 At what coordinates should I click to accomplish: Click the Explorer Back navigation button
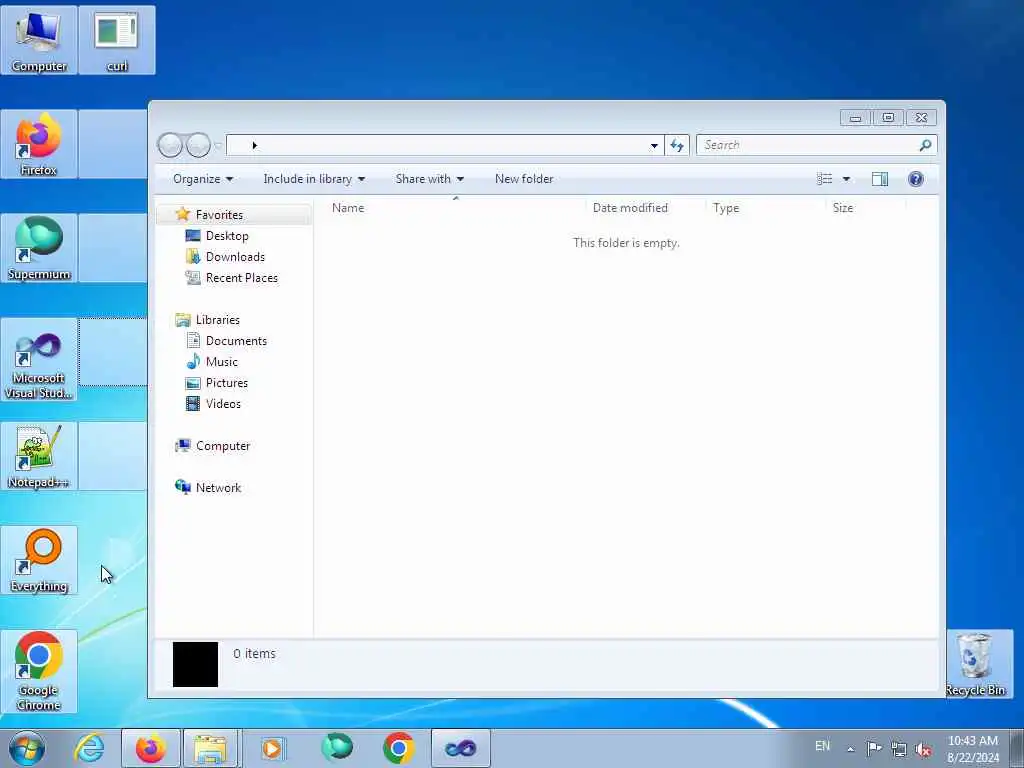[170, 145]
